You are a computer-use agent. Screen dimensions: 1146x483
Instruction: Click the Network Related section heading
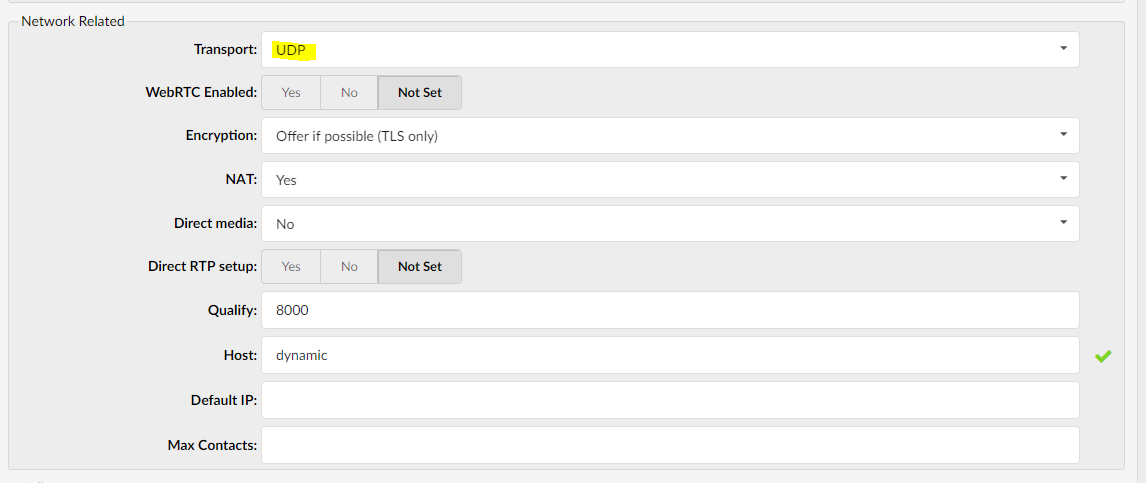point(72,21)
